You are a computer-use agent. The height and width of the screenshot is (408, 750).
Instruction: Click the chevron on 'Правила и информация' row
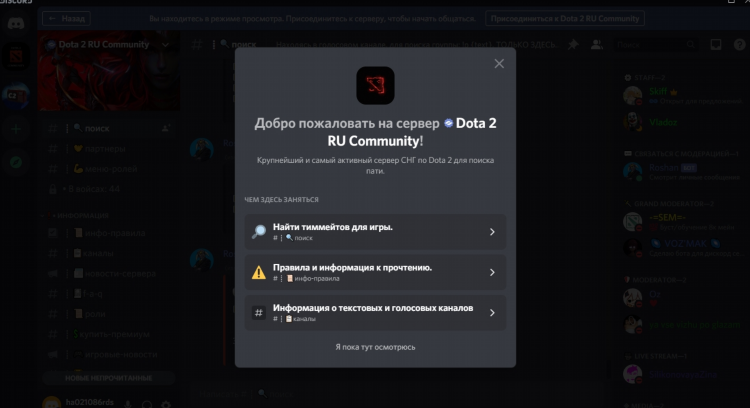492,272
